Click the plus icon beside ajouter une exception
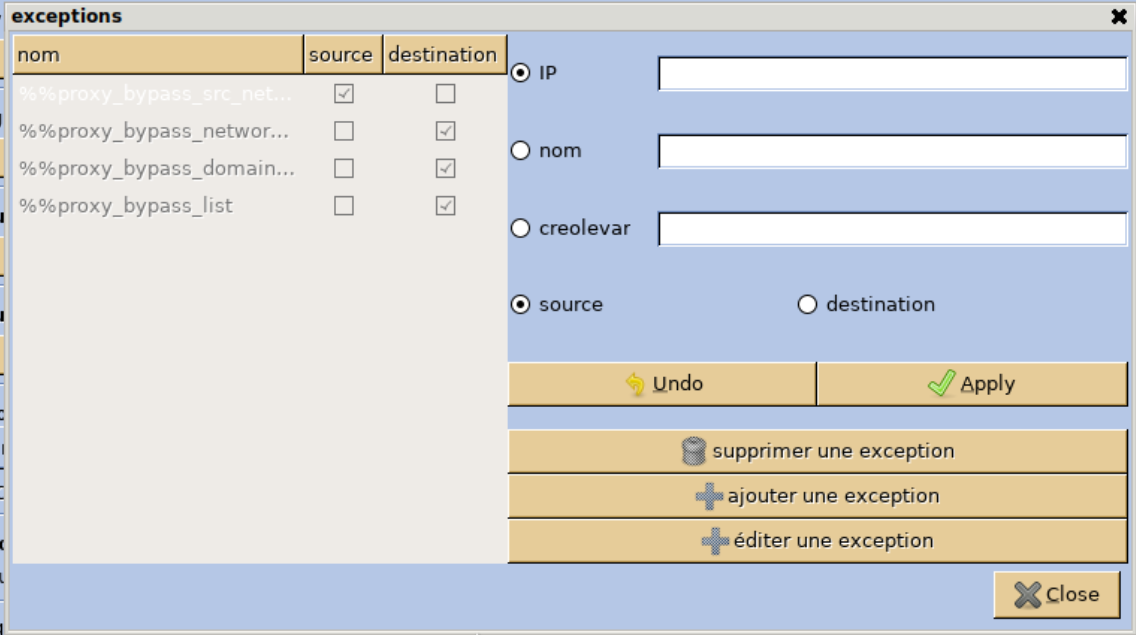Viewport: 1136px width, 635px height. pos(709,497)
